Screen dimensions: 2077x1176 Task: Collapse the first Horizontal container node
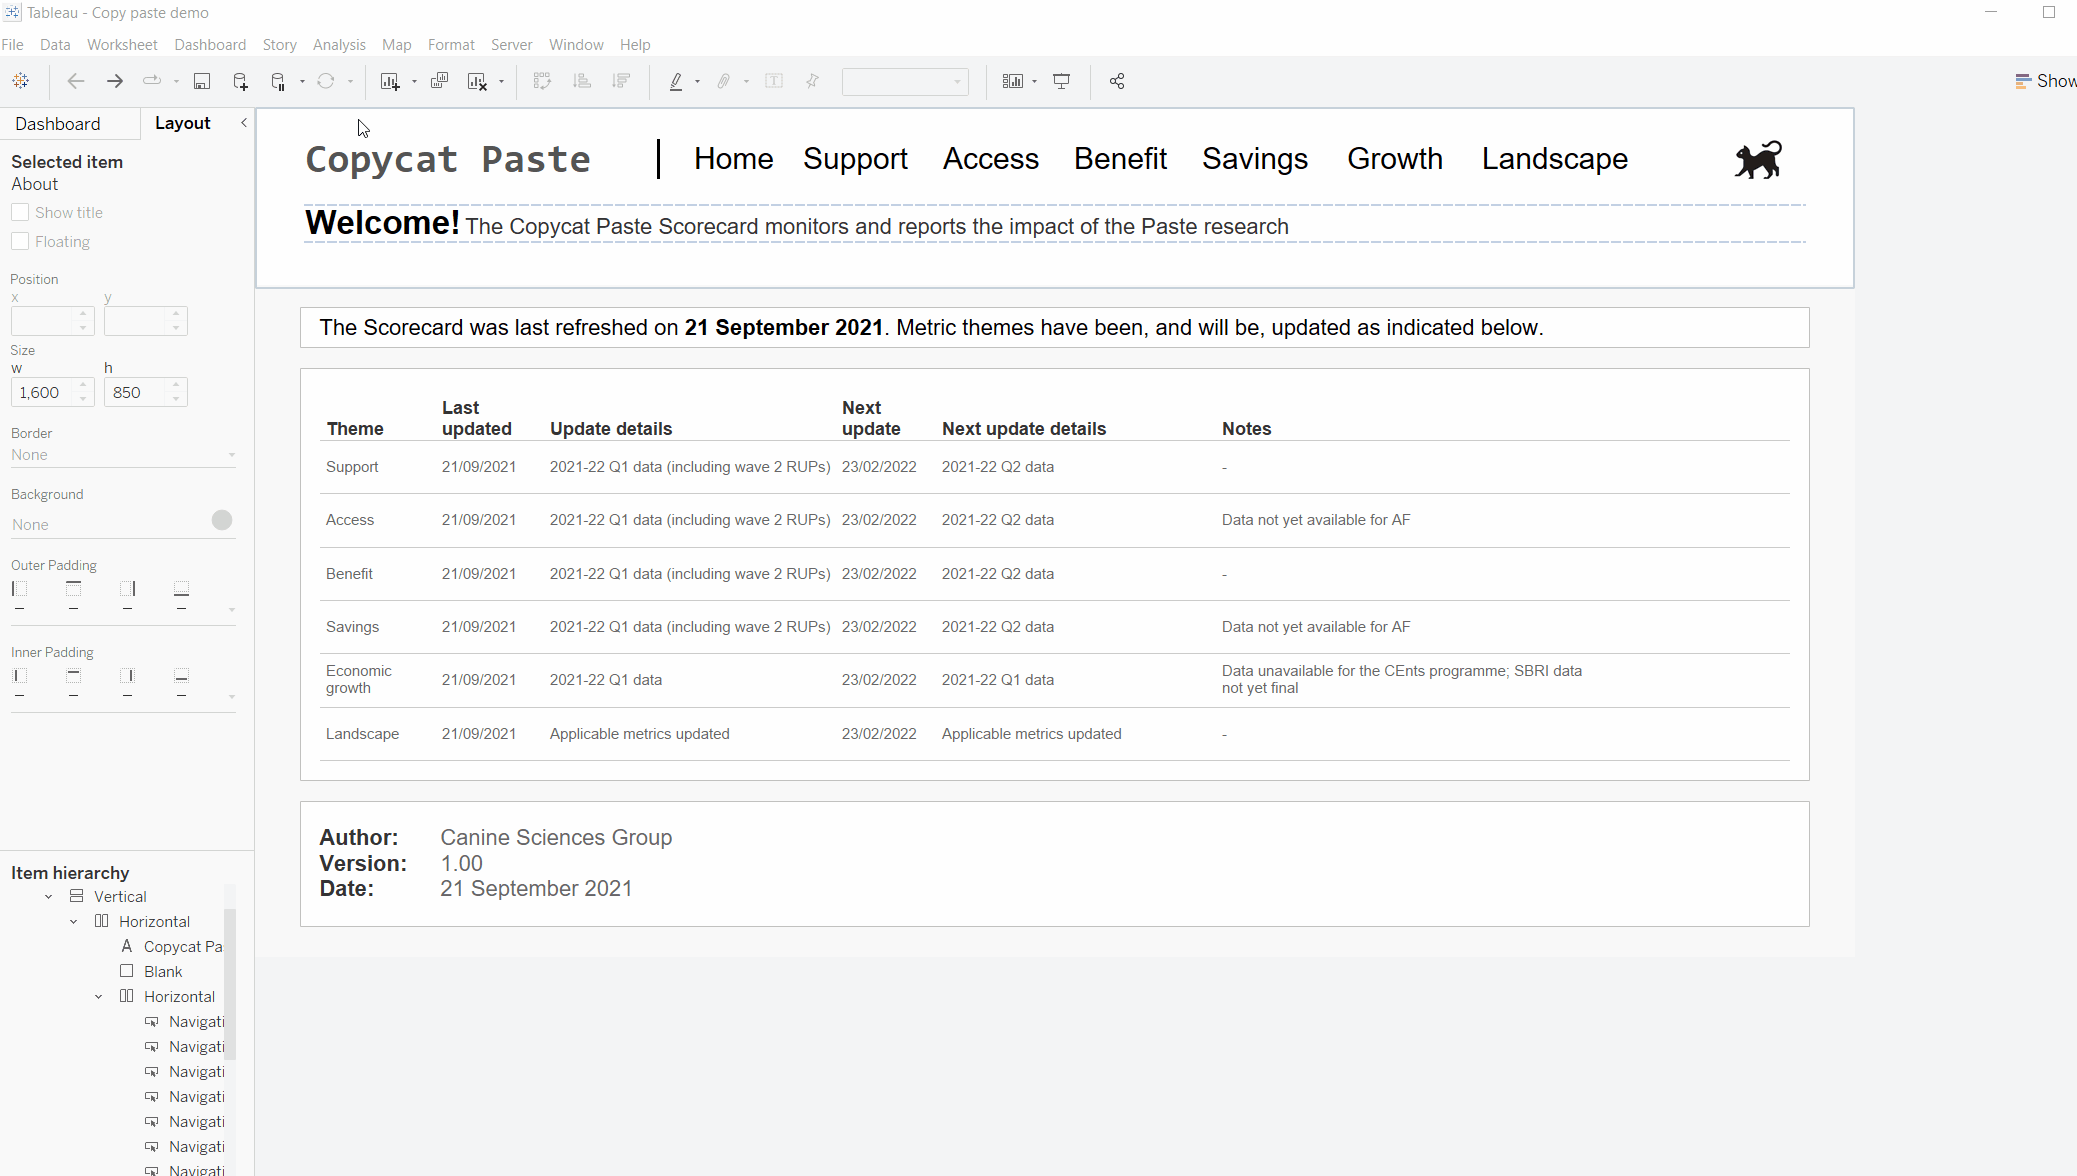pos(74,922)
